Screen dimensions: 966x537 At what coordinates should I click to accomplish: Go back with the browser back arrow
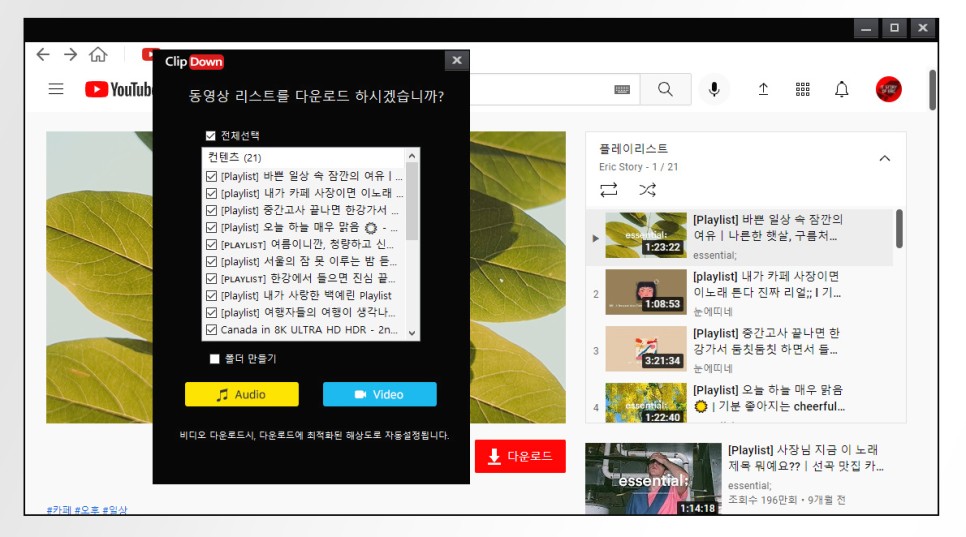[x=43, y=55]
